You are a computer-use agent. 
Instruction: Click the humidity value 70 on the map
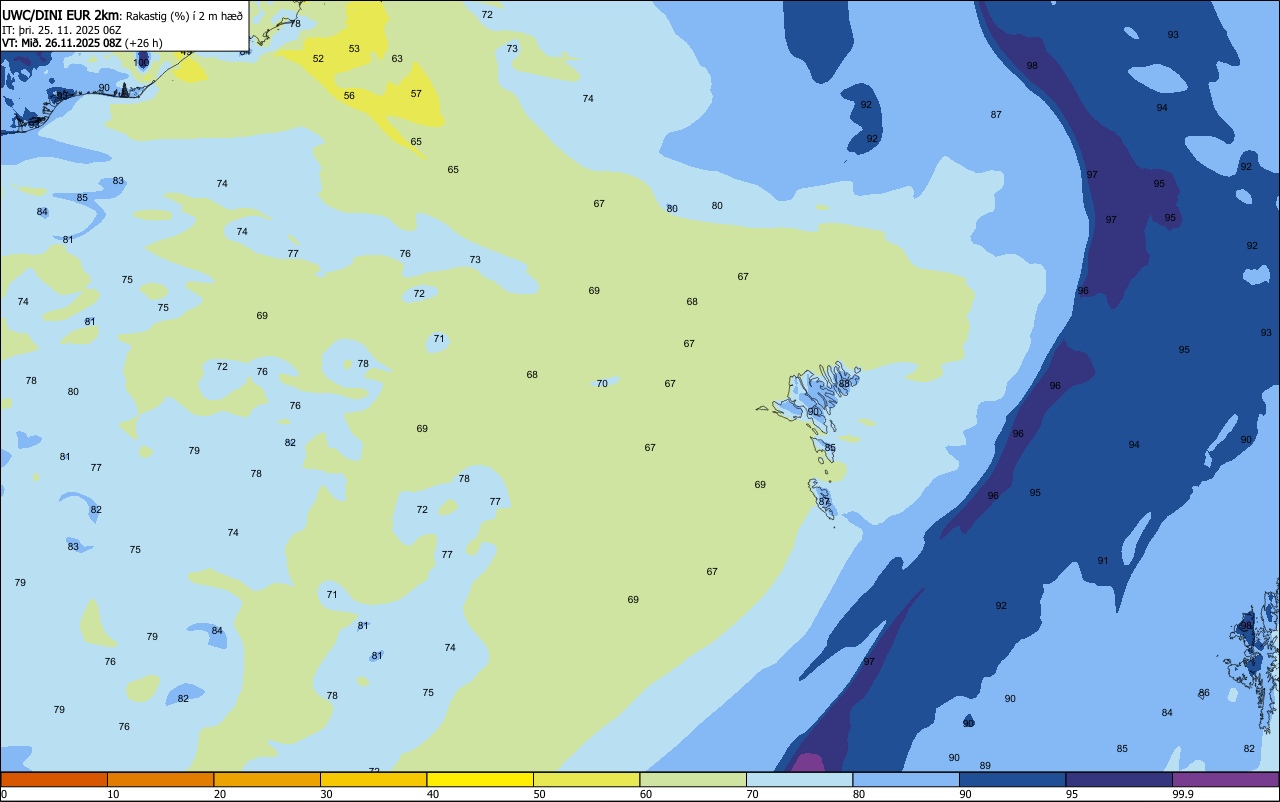[x=602, y=384]
